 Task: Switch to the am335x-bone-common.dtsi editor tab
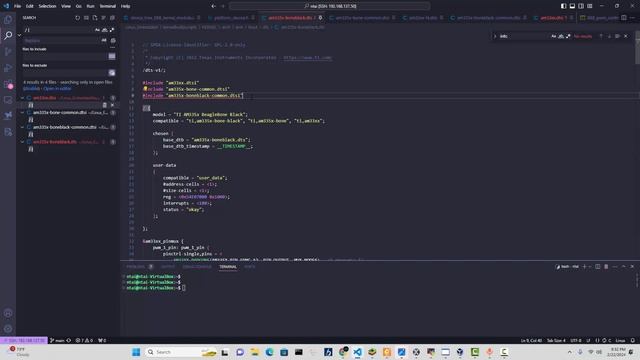click(x=362, y=18)
